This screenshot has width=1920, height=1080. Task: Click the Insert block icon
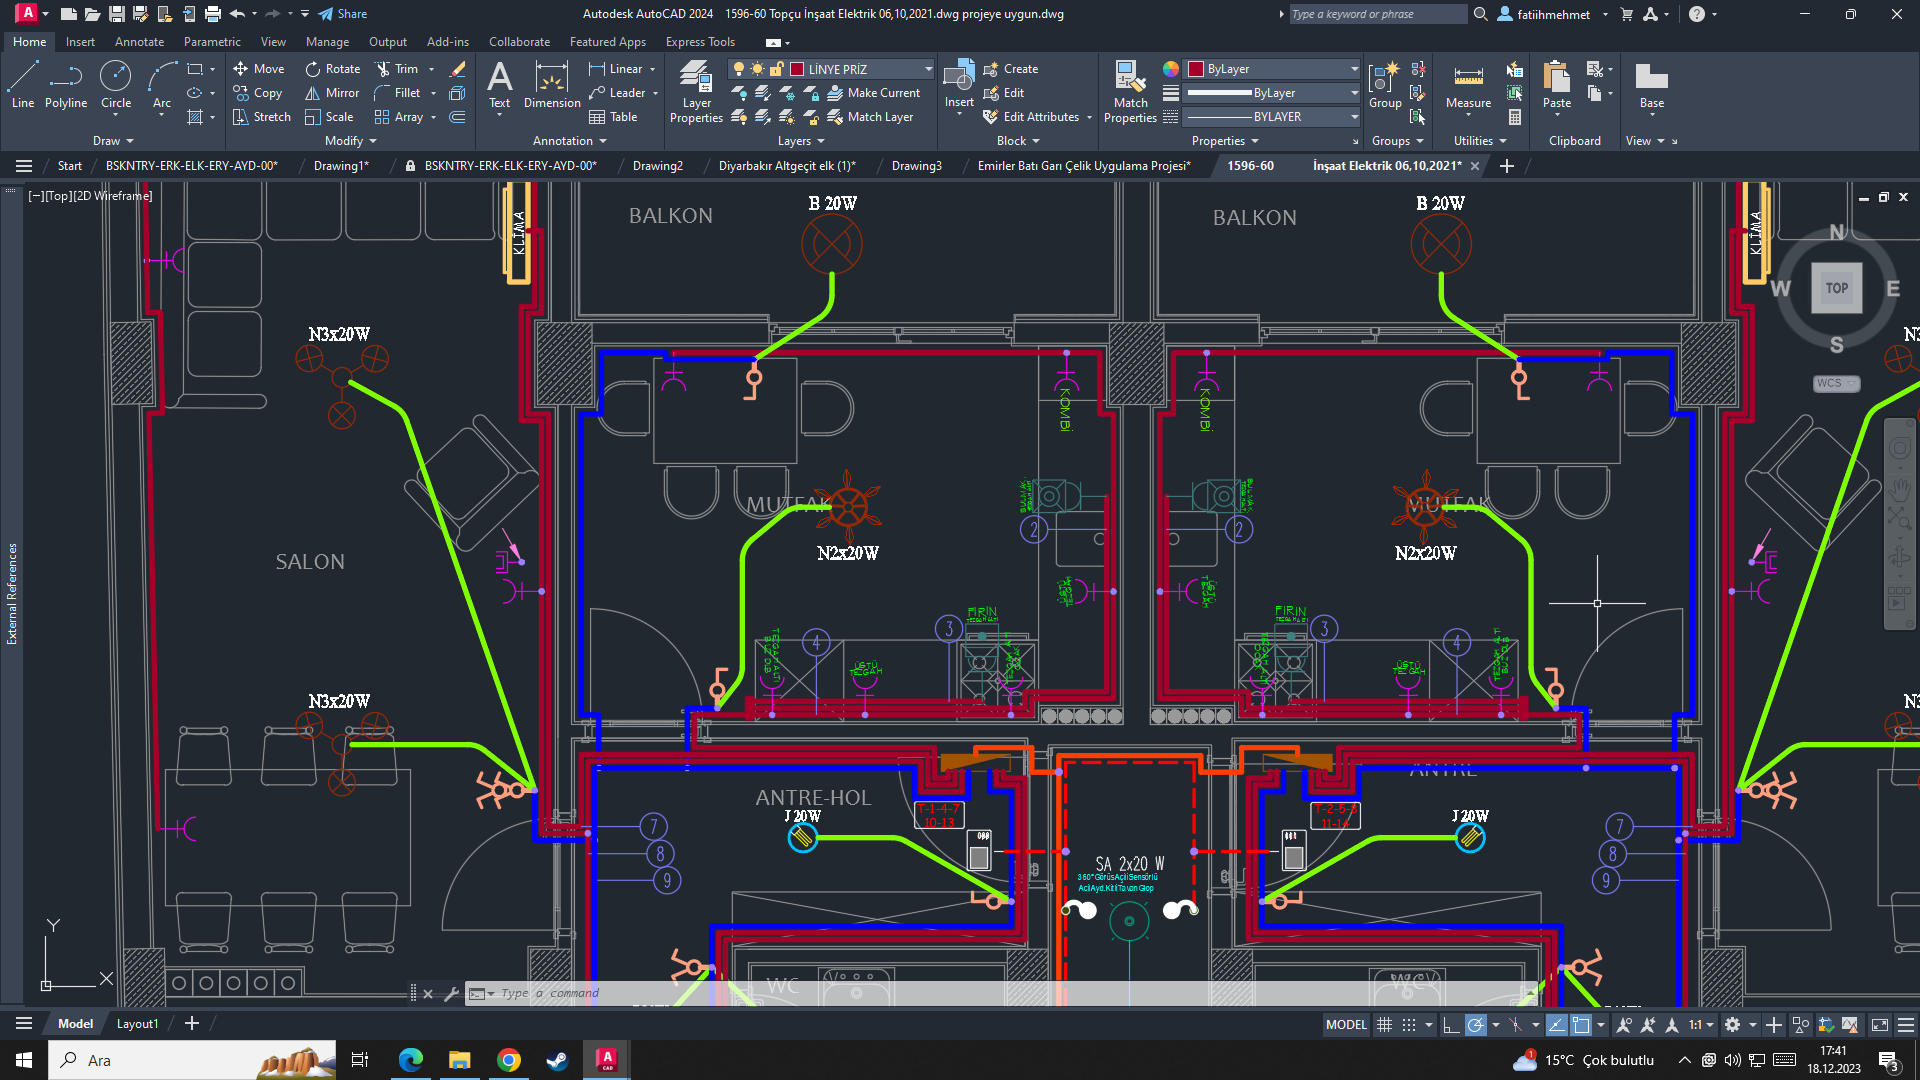(958, 78)
